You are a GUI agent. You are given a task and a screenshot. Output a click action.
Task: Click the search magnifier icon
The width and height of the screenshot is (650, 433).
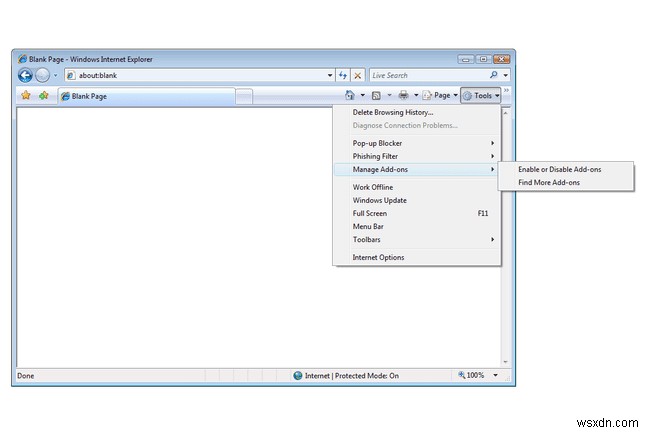point(493,75)
